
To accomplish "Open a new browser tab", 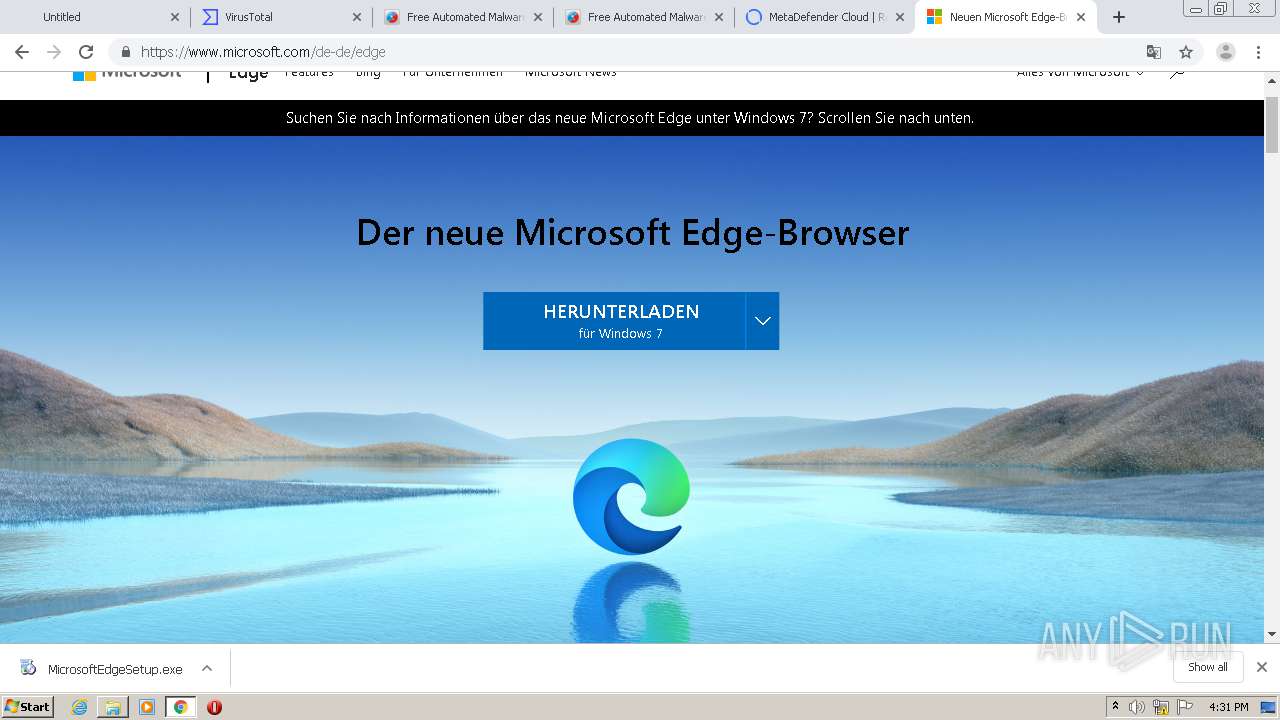I will tap(1119, 17).
